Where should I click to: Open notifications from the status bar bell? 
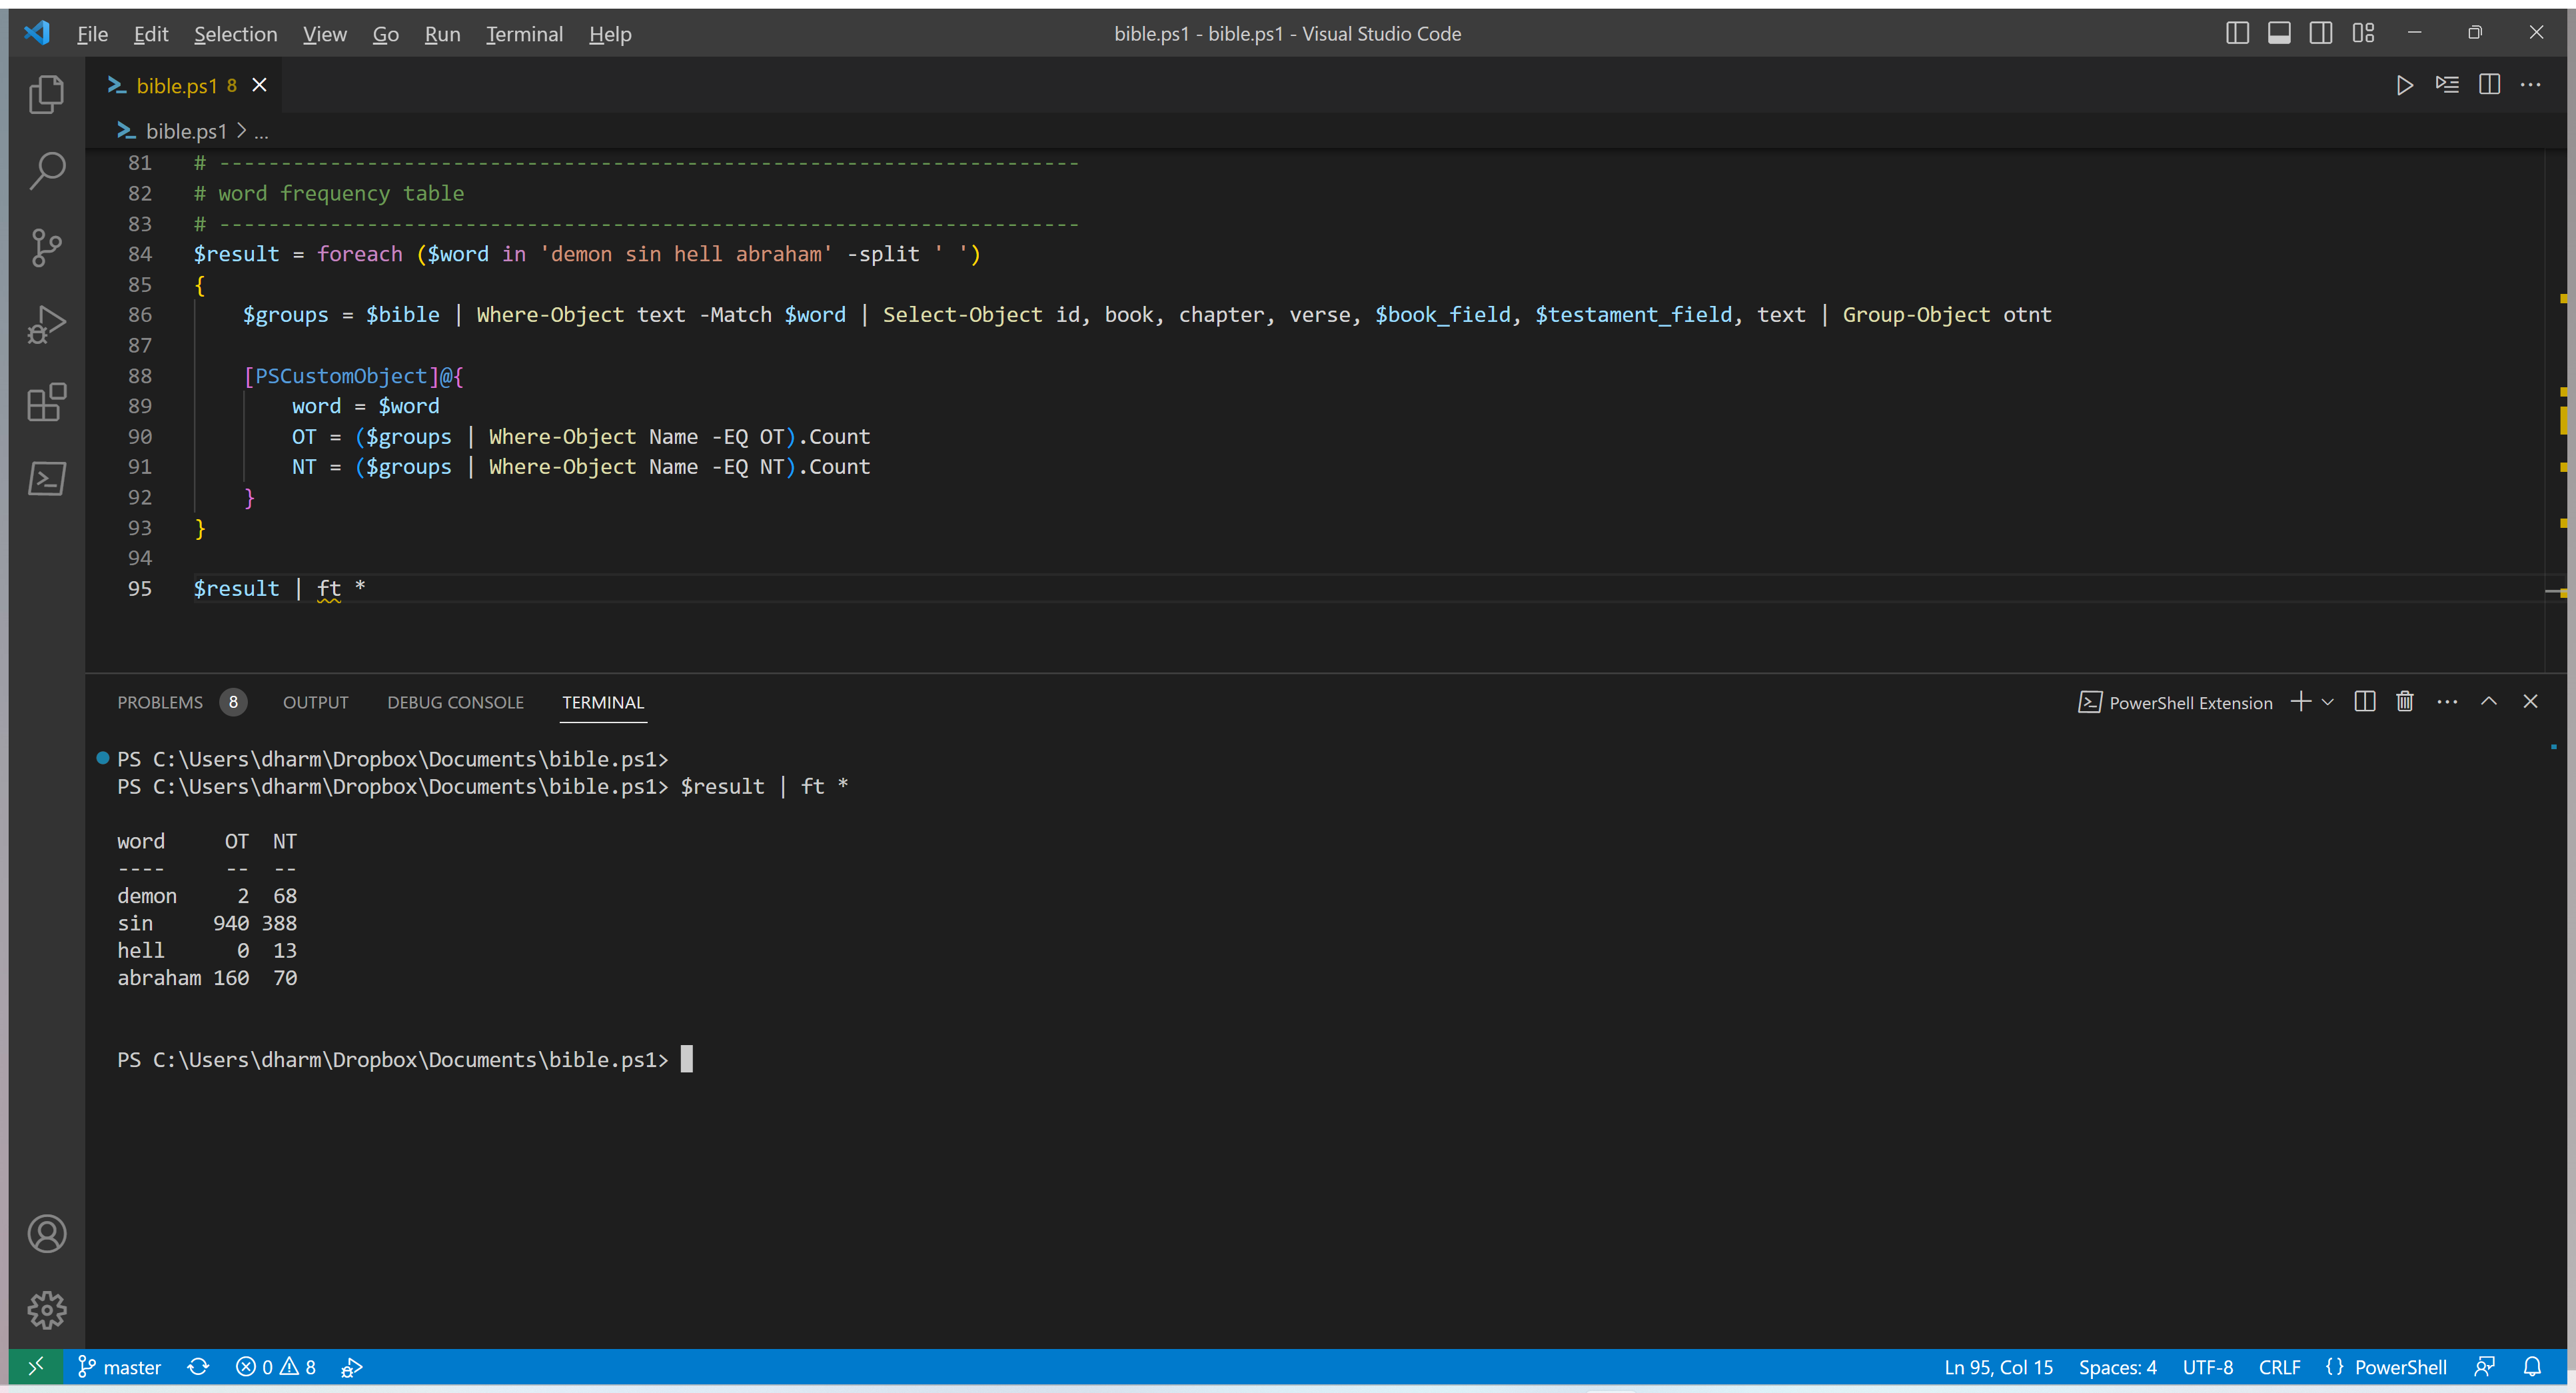(x=2533, y=1366)
